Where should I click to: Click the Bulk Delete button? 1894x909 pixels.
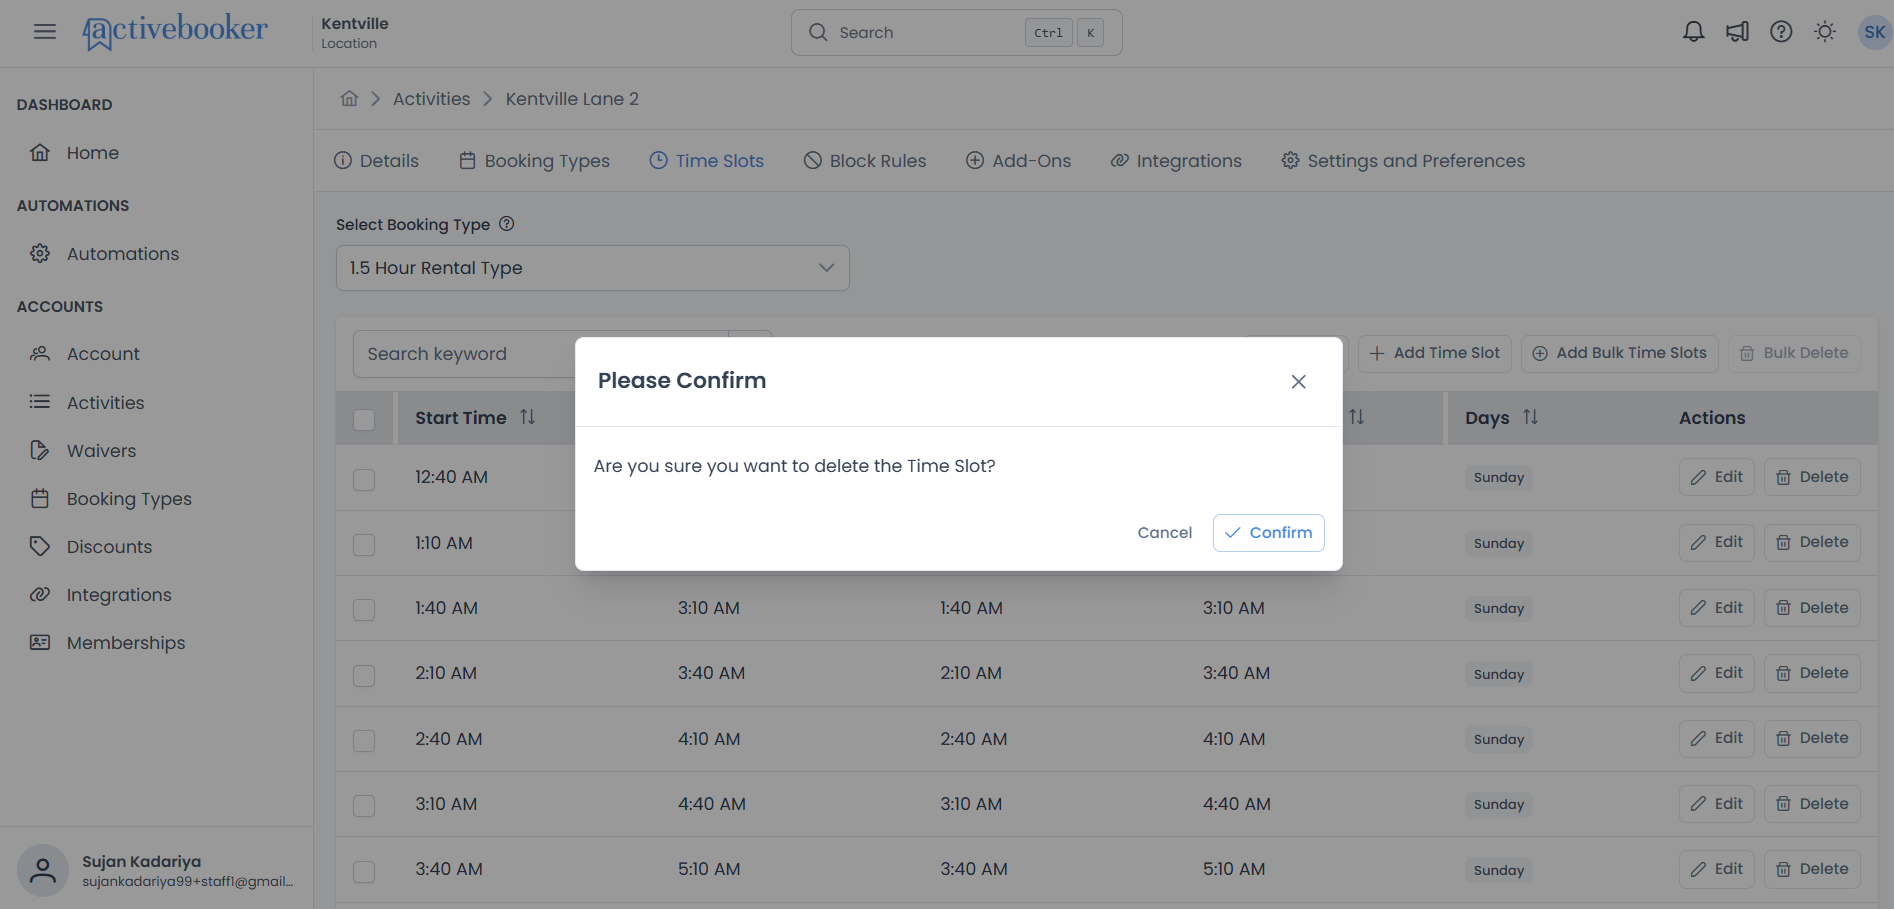tap(1794, 353)
